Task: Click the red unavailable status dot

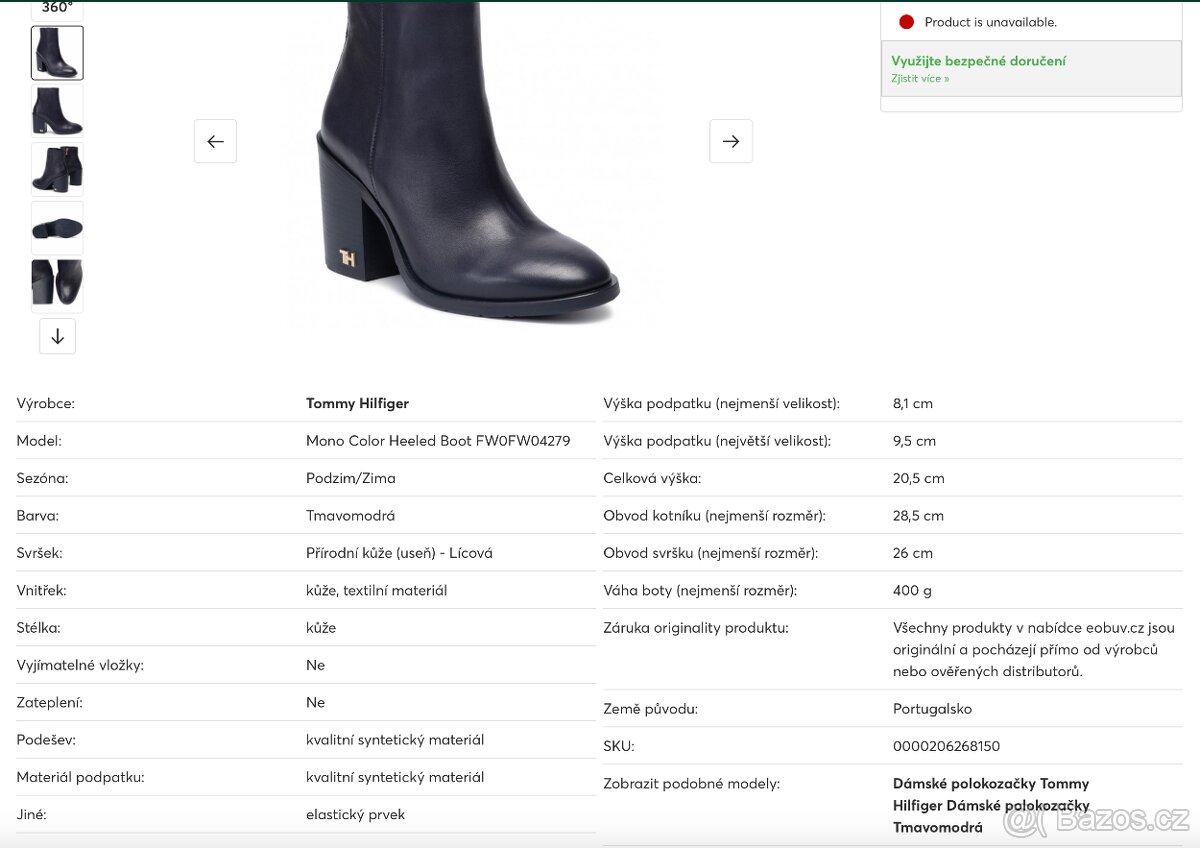Action: coord(906,22)
